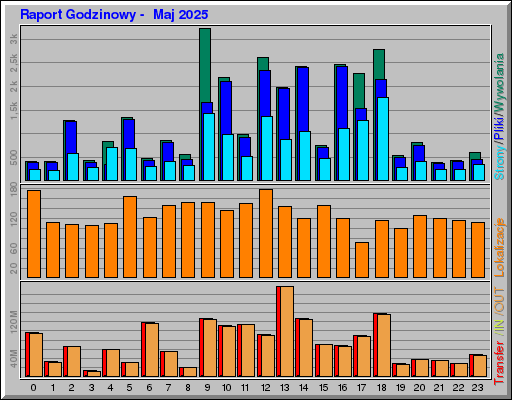This screenshot has height=400, width=512.
Task: Click the red "Transfer" legend label
Action: point(499,363)
